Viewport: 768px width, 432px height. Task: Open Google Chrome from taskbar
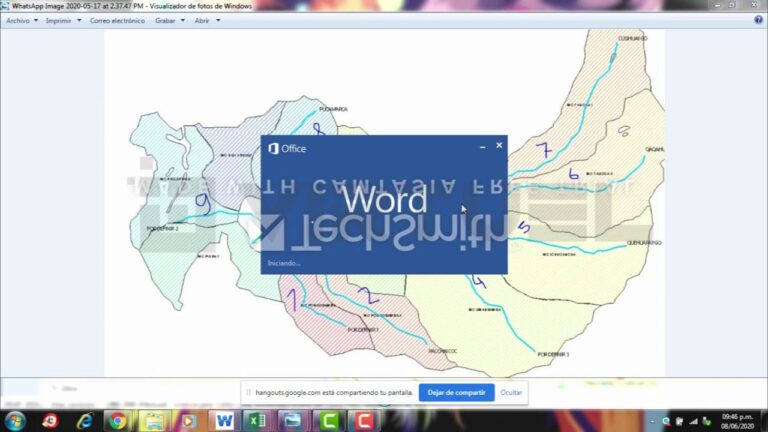click(118, 421)
